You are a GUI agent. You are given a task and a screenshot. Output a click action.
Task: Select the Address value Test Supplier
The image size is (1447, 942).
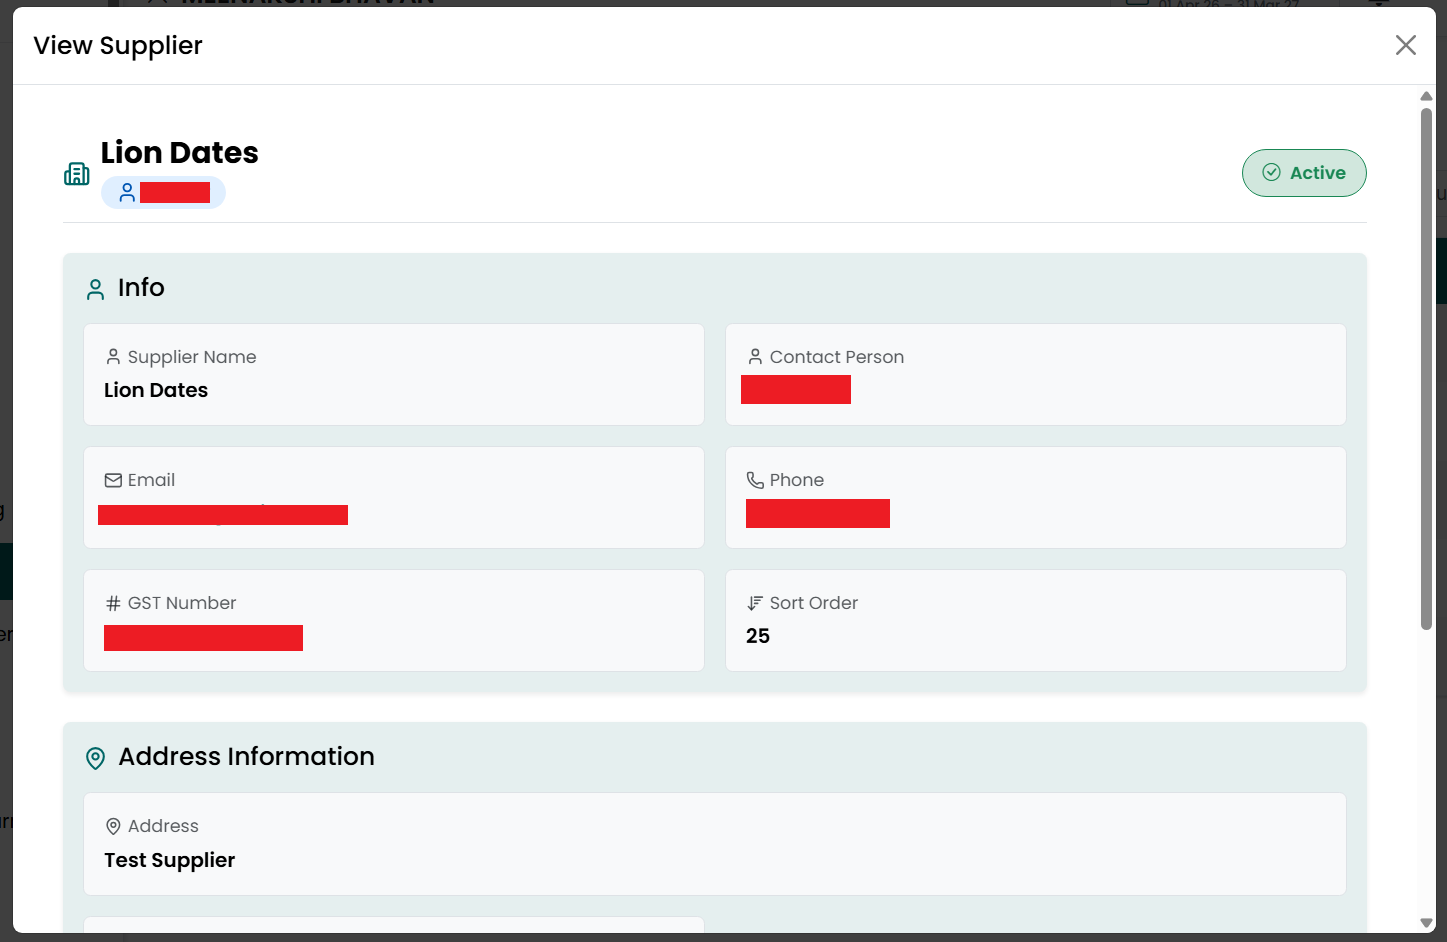pos(170,860)
